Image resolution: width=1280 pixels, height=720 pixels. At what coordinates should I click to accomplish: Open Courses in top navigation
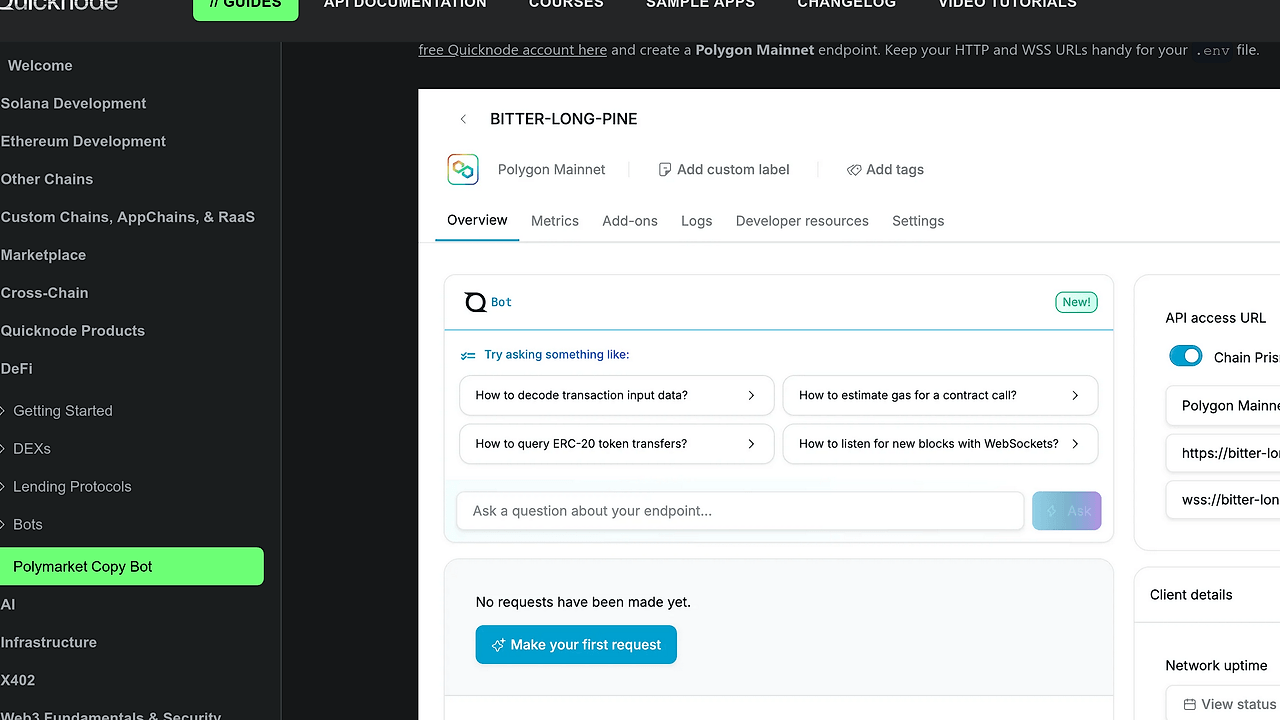(566, 5)
